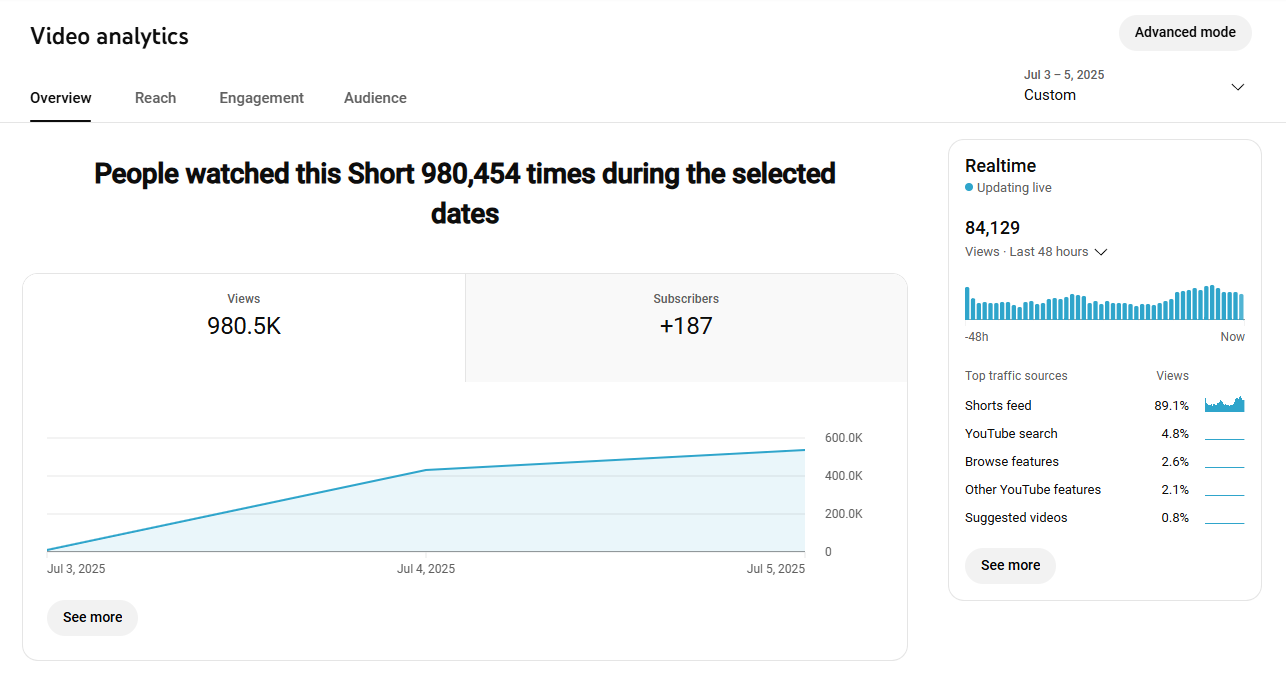Click the blue Updating live dot

coord(969,188)
